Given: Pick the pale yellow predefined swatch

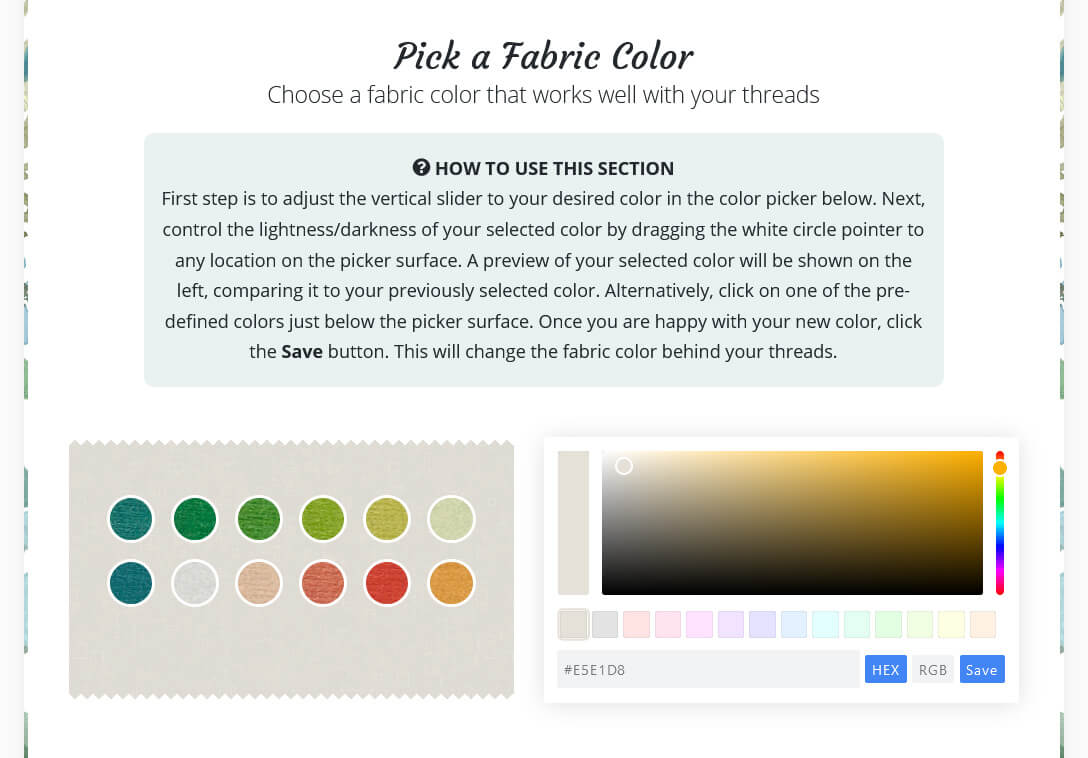Looking at the screenshot, I should pos(951,624).
